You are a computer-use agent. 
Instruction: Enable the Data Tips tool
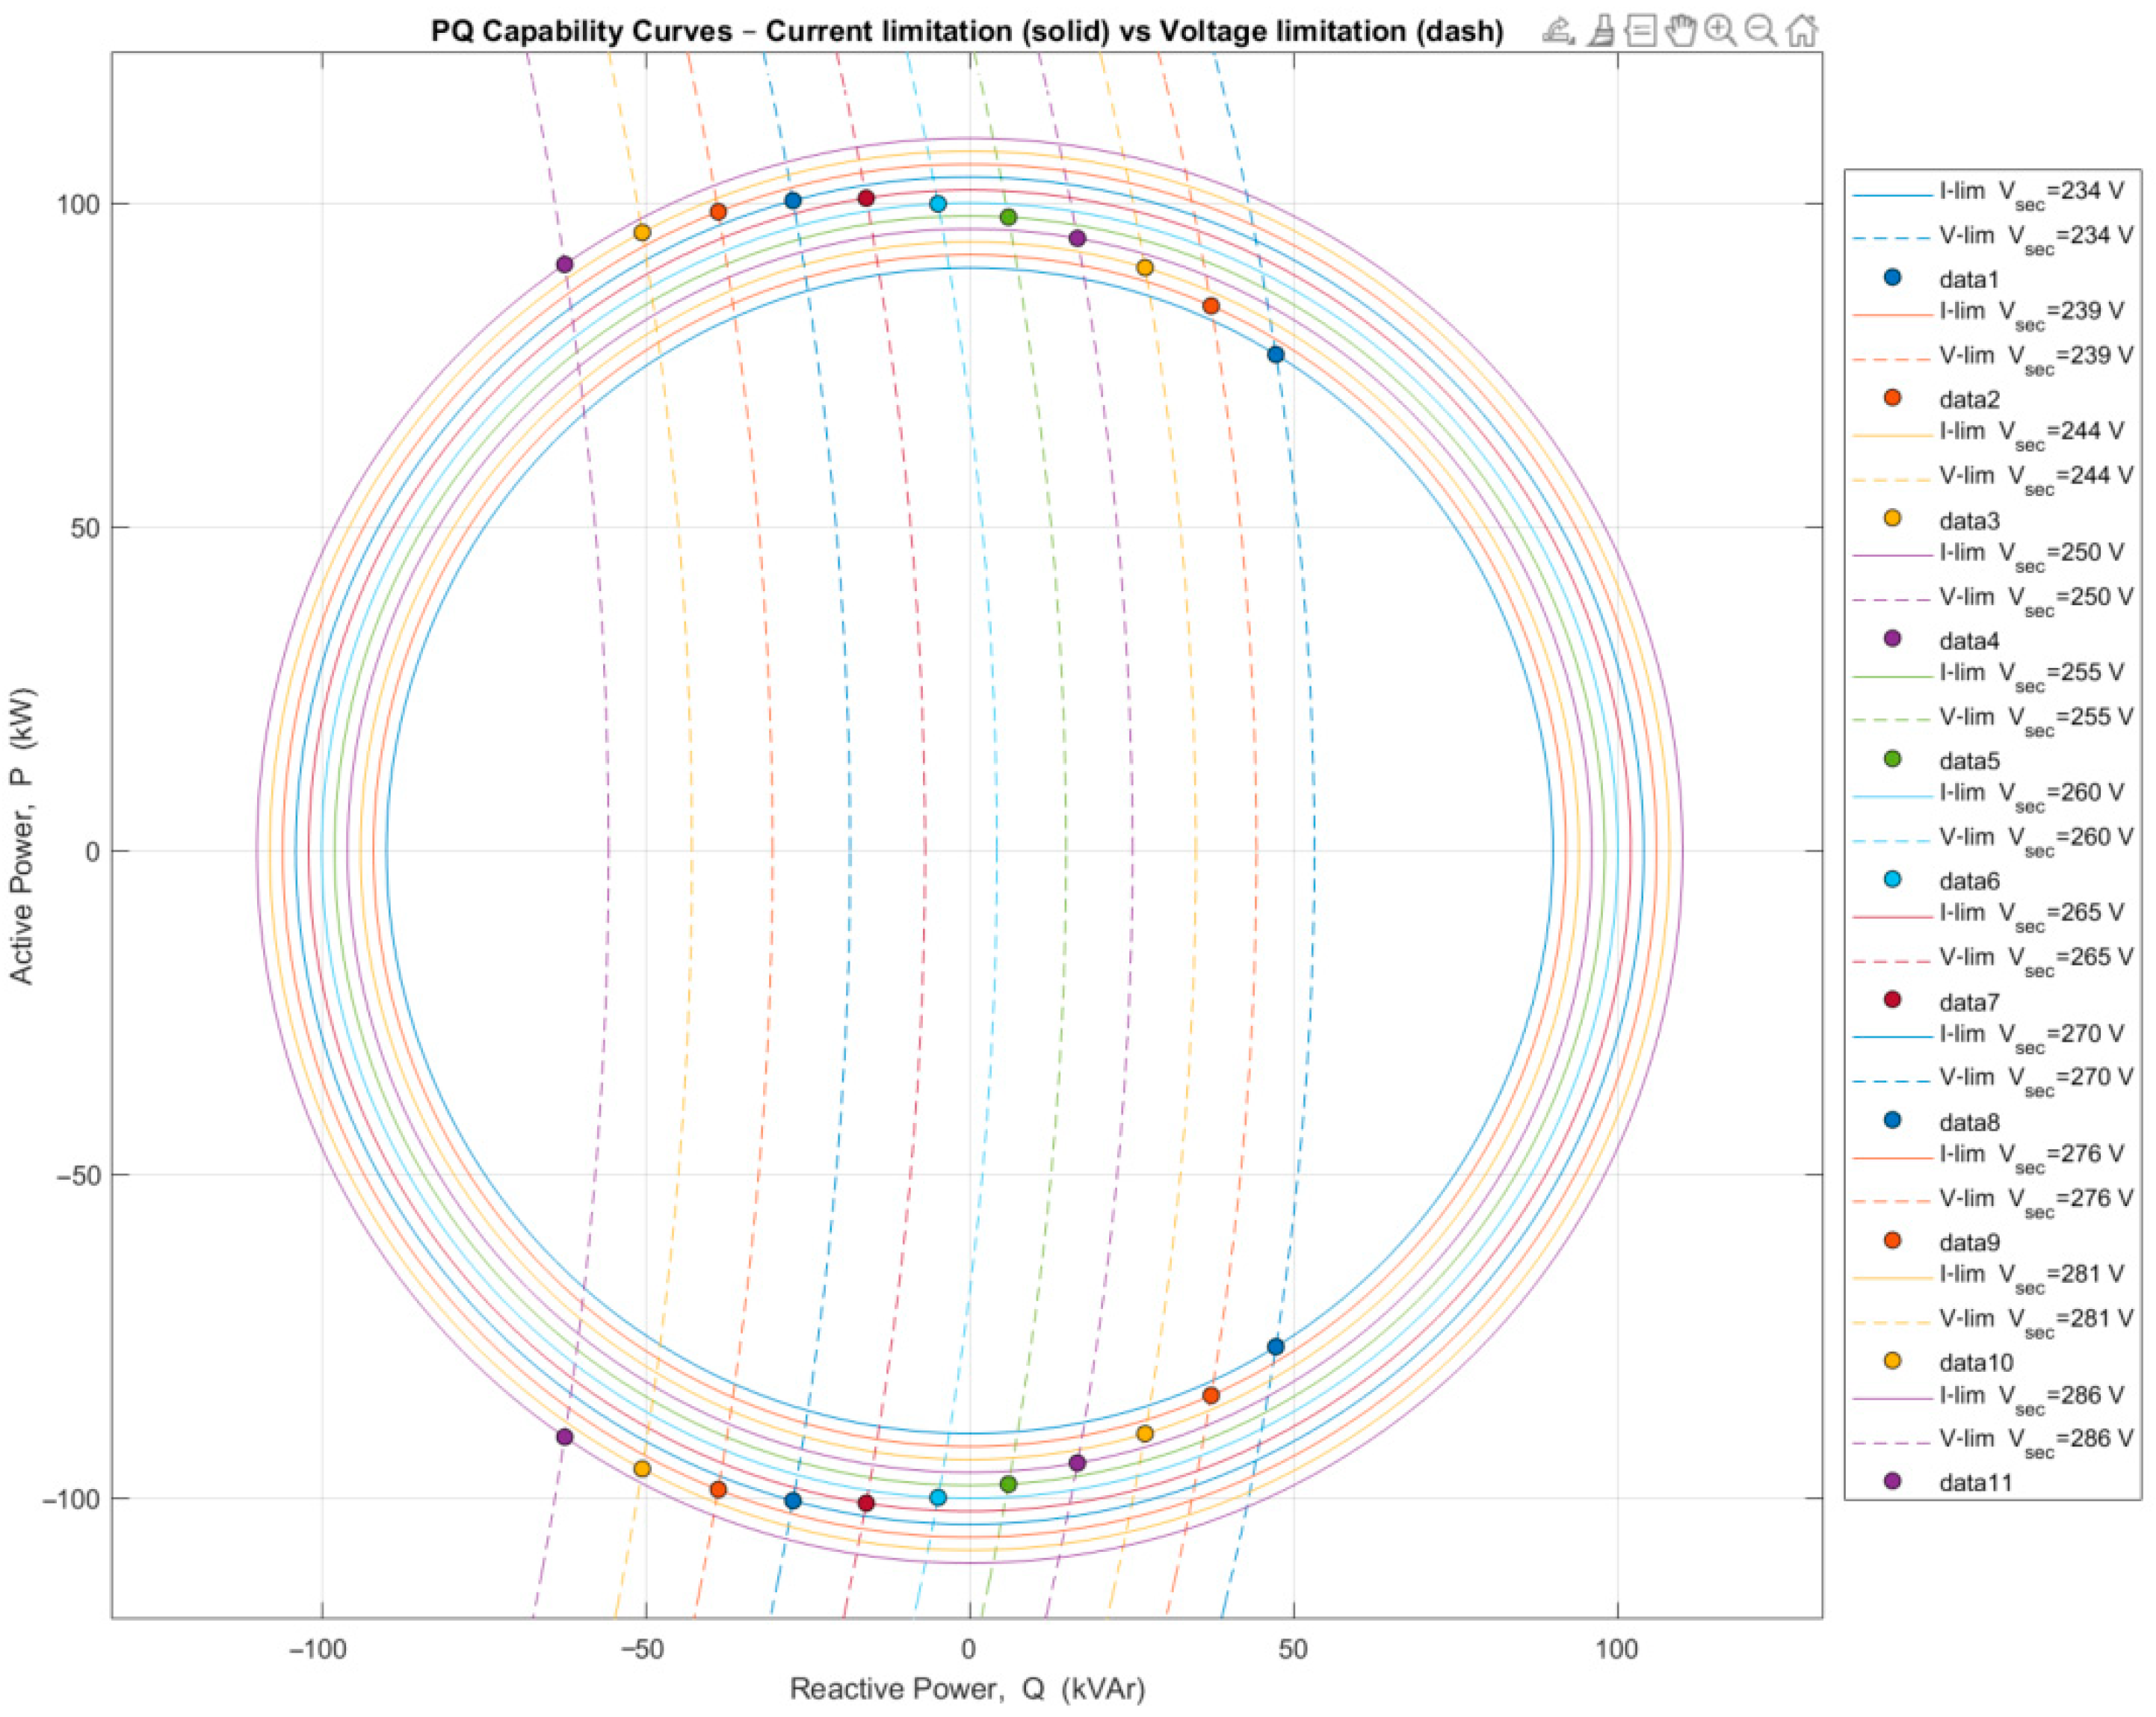pyautogui.click(x=1641, y=31)
